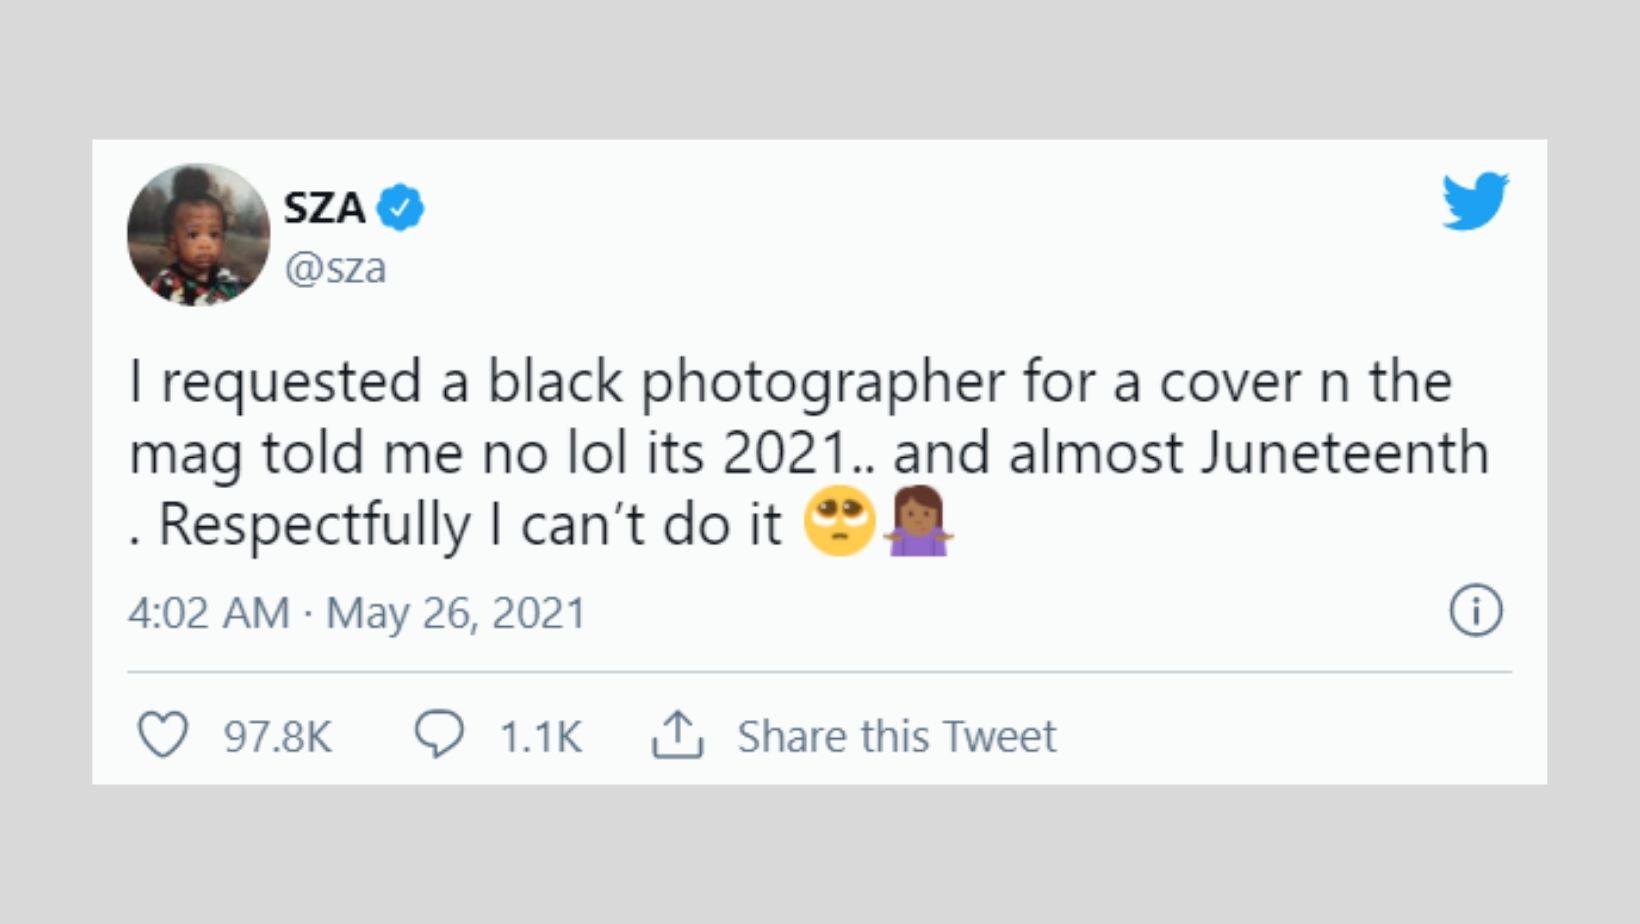Click the eye-roll face emoji
The width and height of the screenshot is (1640, 924).
840,522
